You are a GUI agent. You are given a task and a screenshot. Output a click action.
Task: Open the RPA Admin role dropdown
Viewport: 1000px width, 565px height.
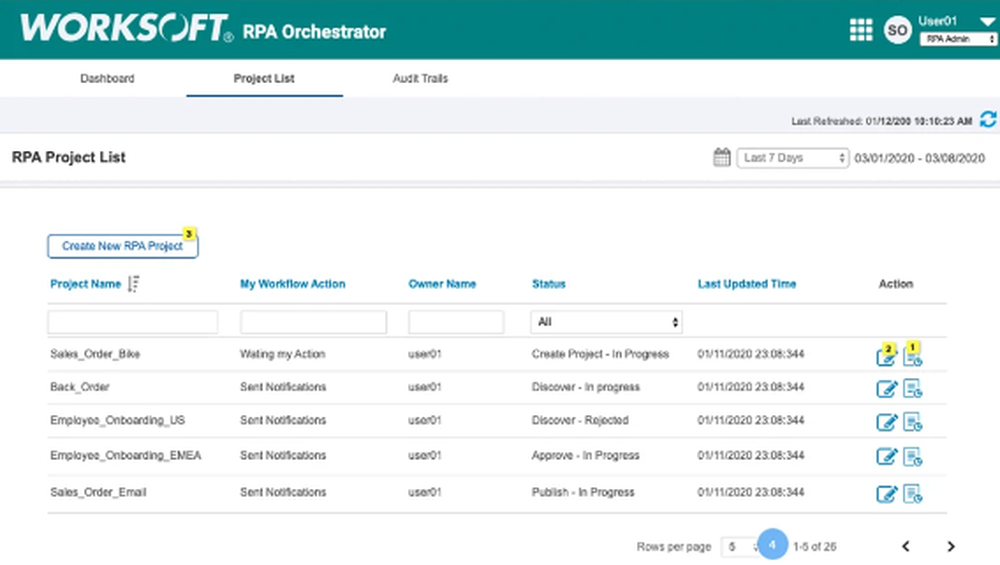(958, 39)
